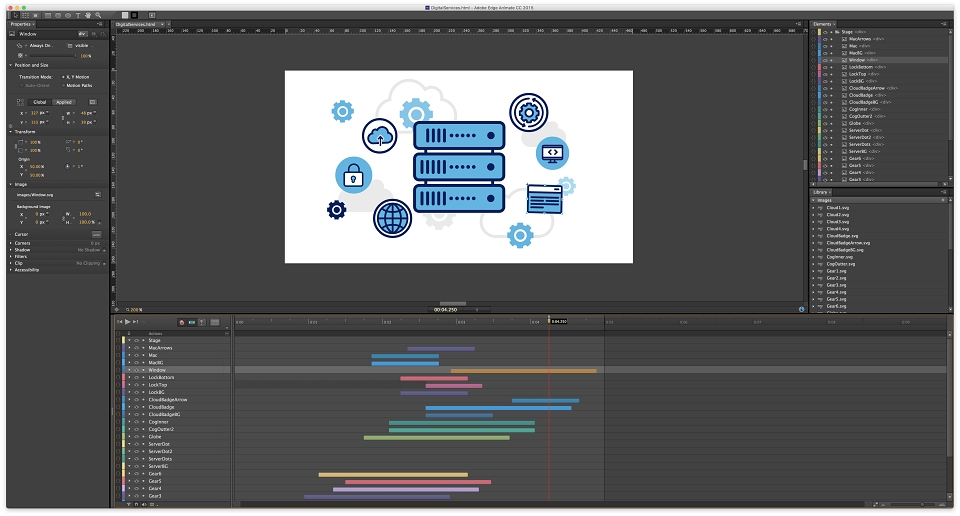
Task: Select Cloud1.svg in the Library list
Action: tap(837, 208)
